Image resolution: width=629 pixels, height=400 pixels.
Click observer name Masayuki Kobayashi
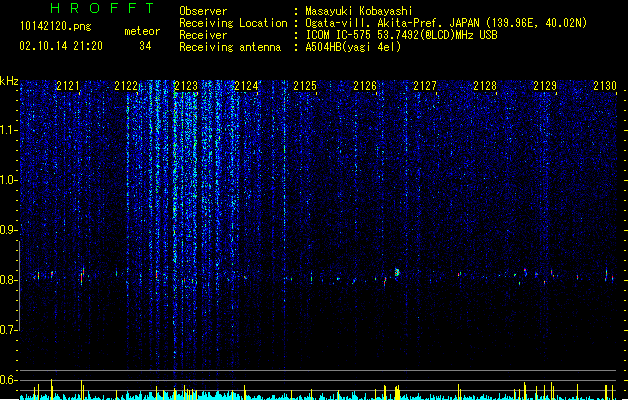click(359, 11)
